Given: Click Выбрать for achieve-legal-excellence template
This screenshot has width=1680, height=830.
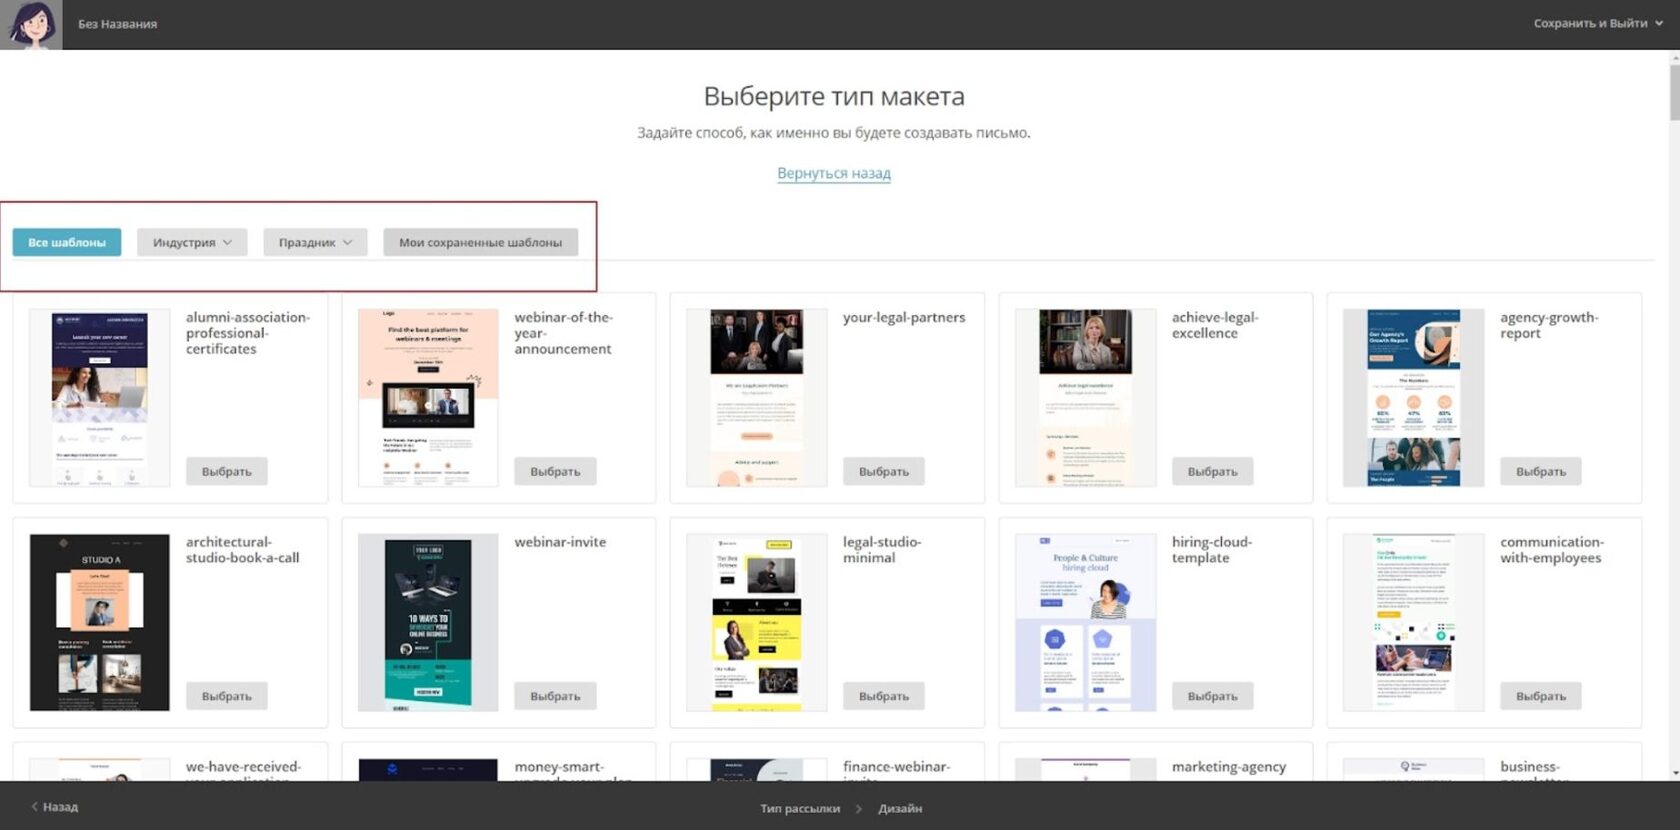Looking at the screenshot, I should [1212, 471].
